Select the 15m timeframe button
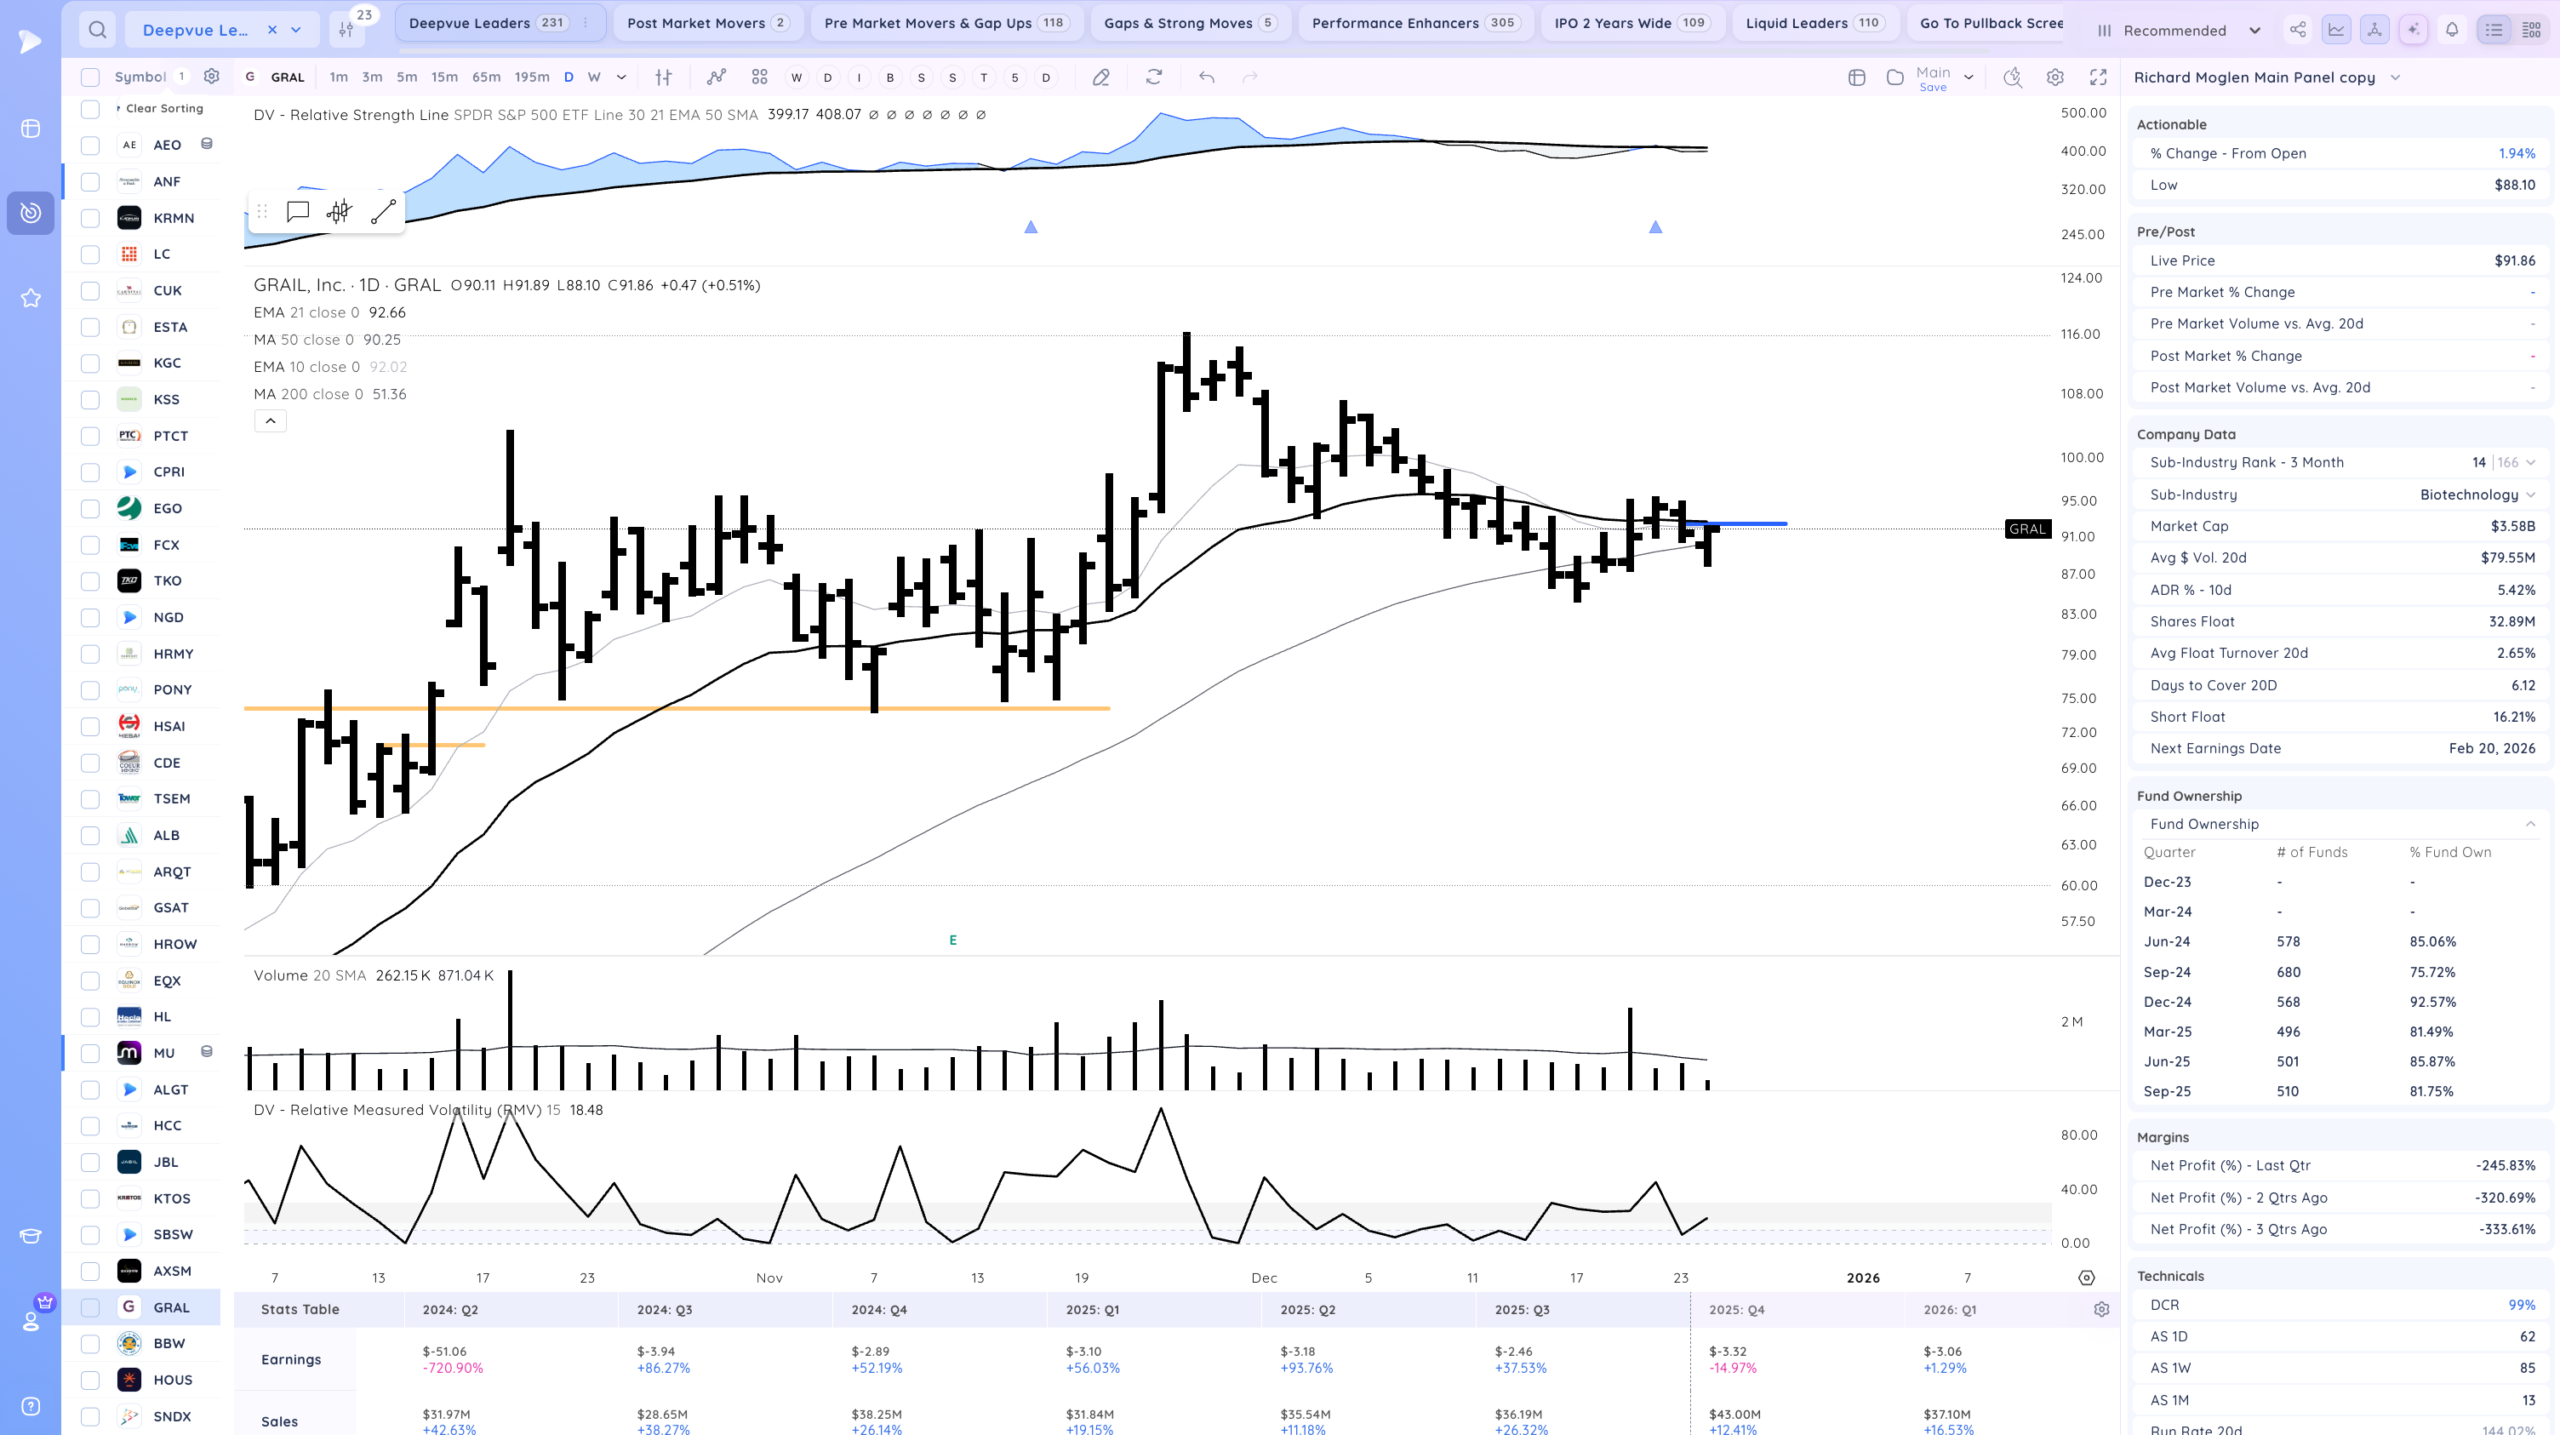Image resolution: width=2560 pixels, height=1435 pixels. pos(444,77)
